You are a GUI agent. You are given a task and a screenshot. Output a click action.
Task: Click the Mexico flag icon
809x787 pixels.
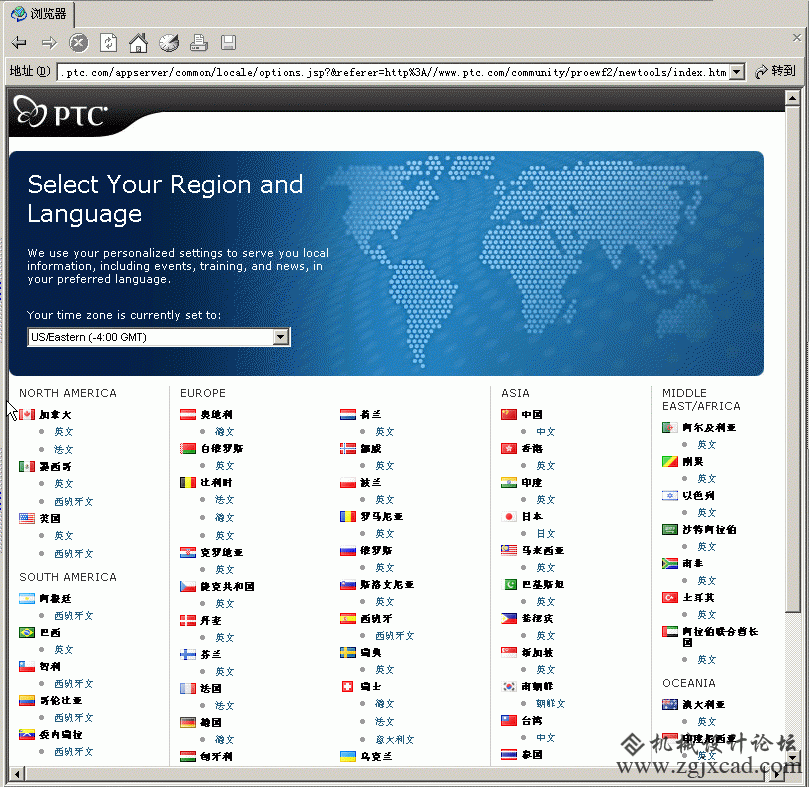[x=27, y=467]
